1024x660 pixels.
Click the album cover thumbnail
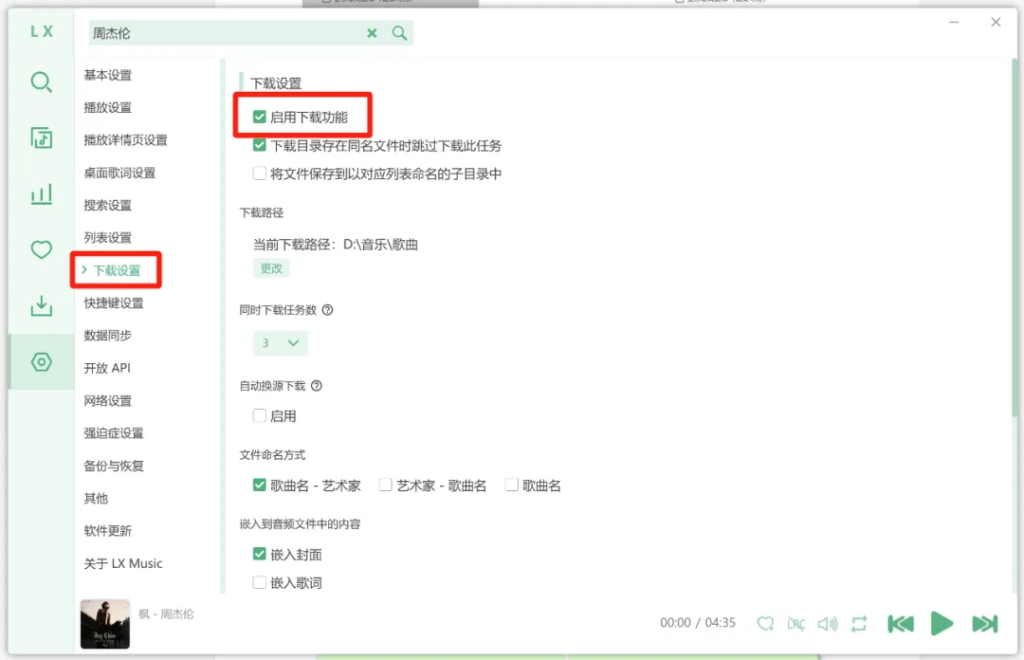pos(105,624)
